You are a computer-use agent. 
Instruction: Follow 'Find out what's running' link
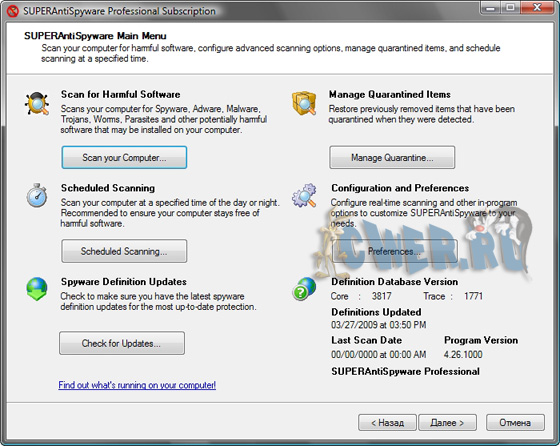137,385
